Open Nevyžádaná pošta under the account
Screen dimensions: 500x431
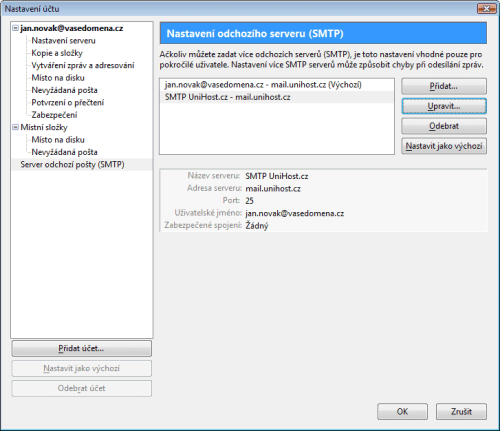tap(64, 90)
